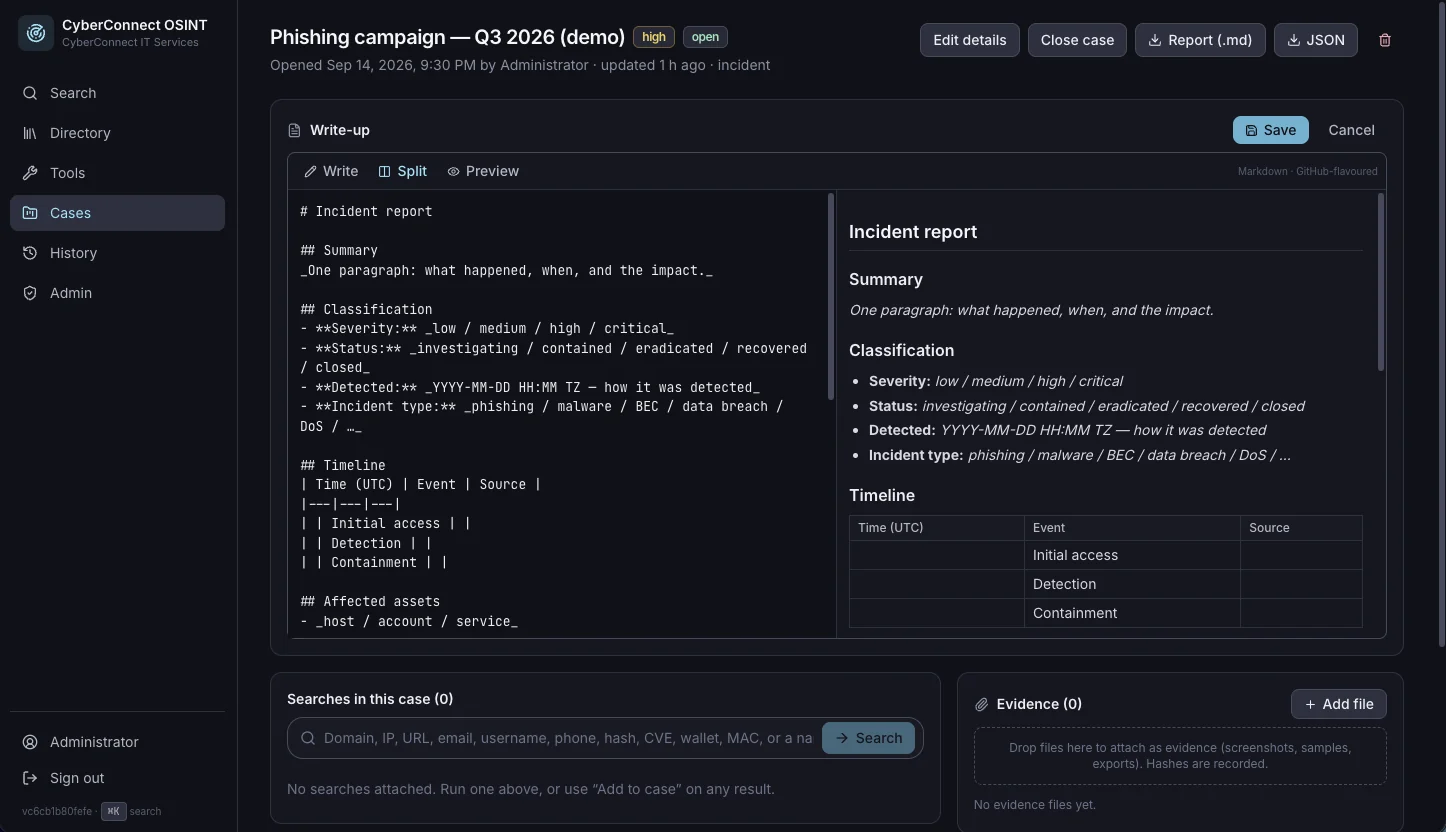The width and height of the screenshot is (1446, 832).
Task: Open Tools from the sidebar
Action: point(117,173)
